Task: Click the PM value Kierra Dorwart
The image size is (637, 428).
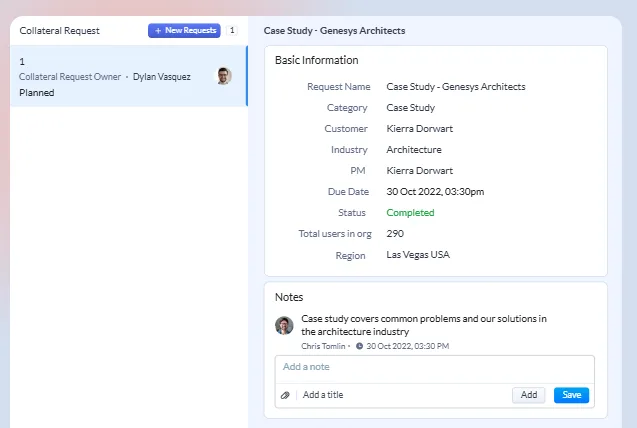Action: coord(419,171)
